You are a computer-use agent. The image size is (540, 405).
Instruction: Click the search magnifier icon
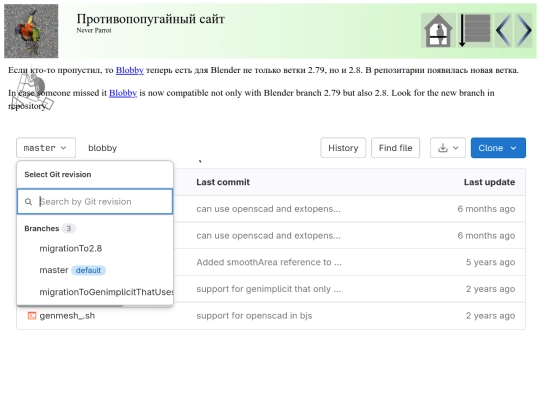pyautogui.click(x=29, y=202)
